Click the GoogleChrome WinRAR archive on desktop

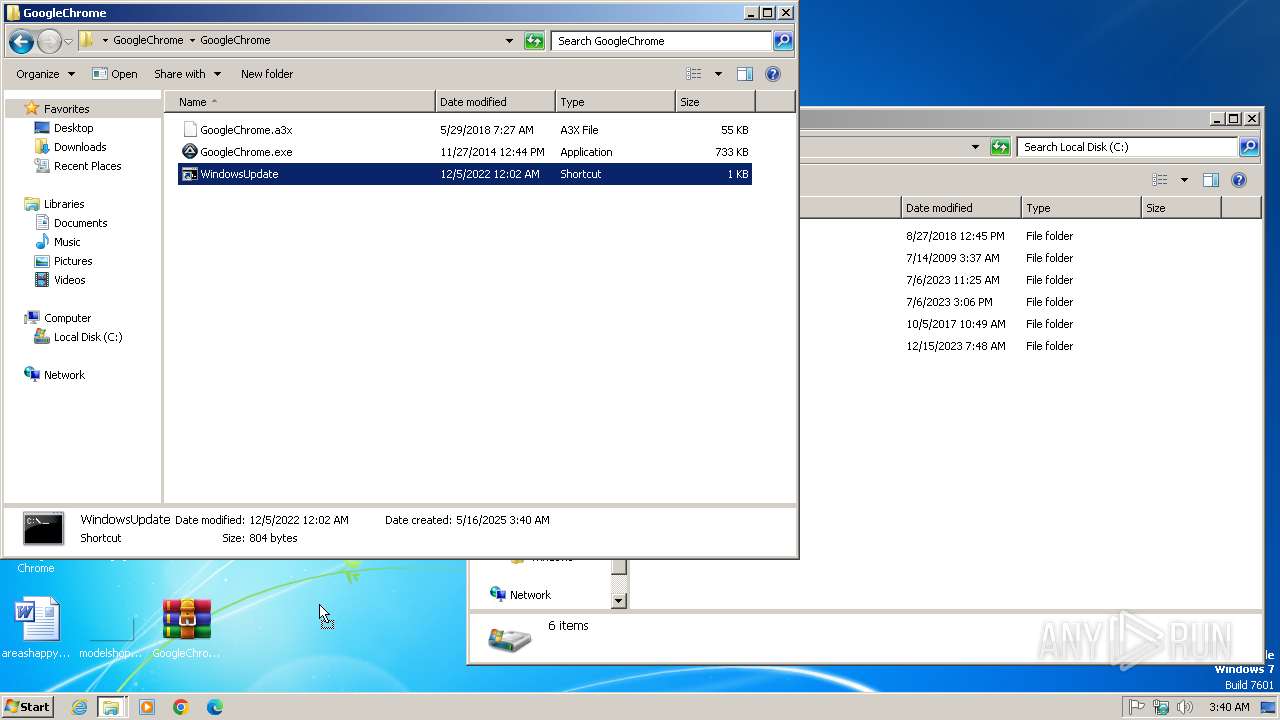[x=187, y=628]
